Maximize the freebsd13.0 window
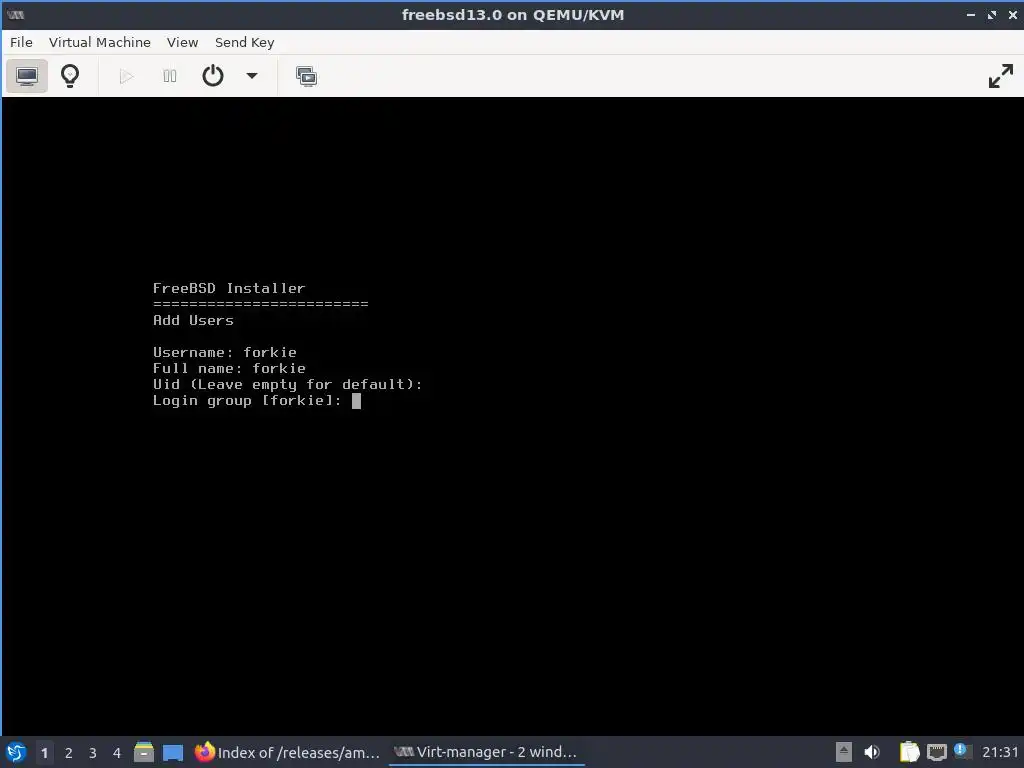 pos(992,14)
